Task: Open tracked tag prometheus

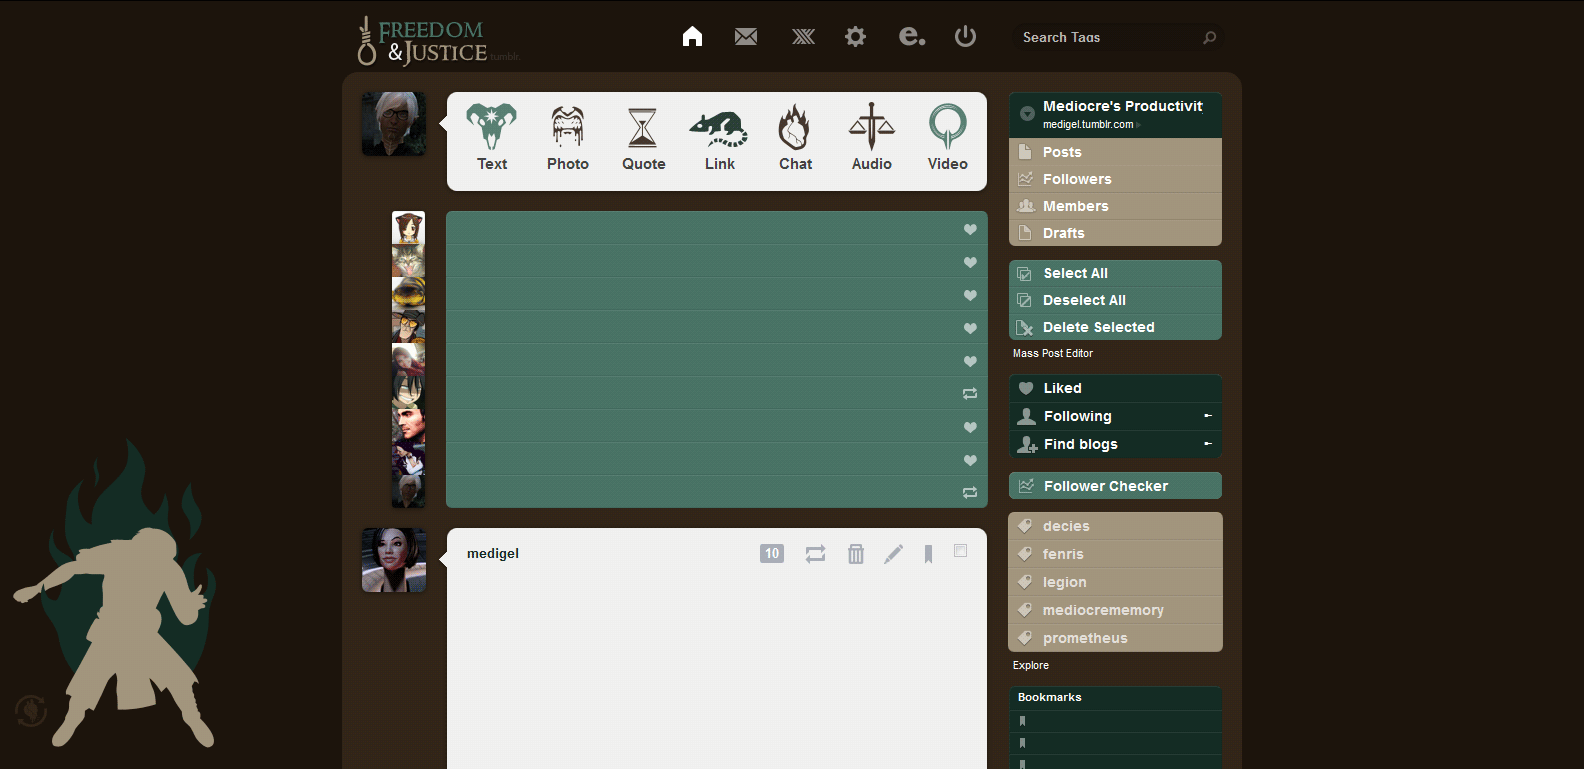Action: 1115,638
